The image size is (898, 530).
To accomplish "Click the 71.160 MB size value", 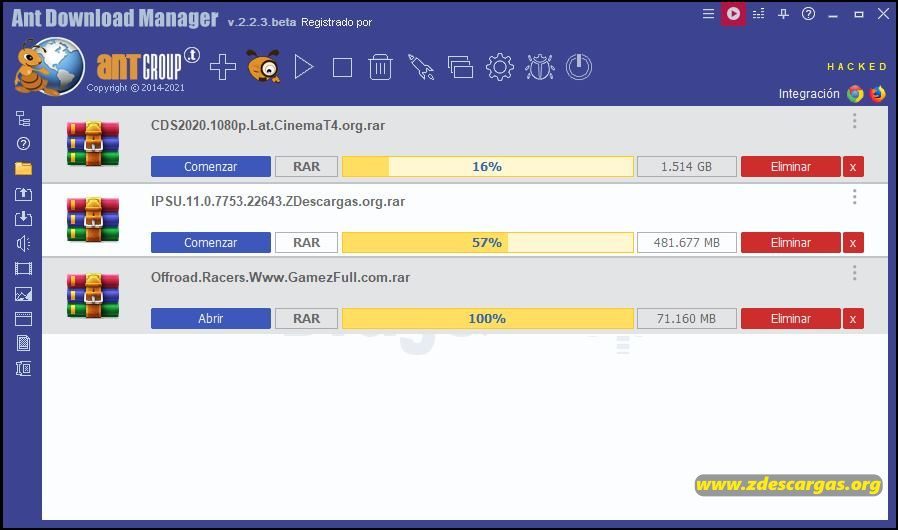I will pos(687,319).
